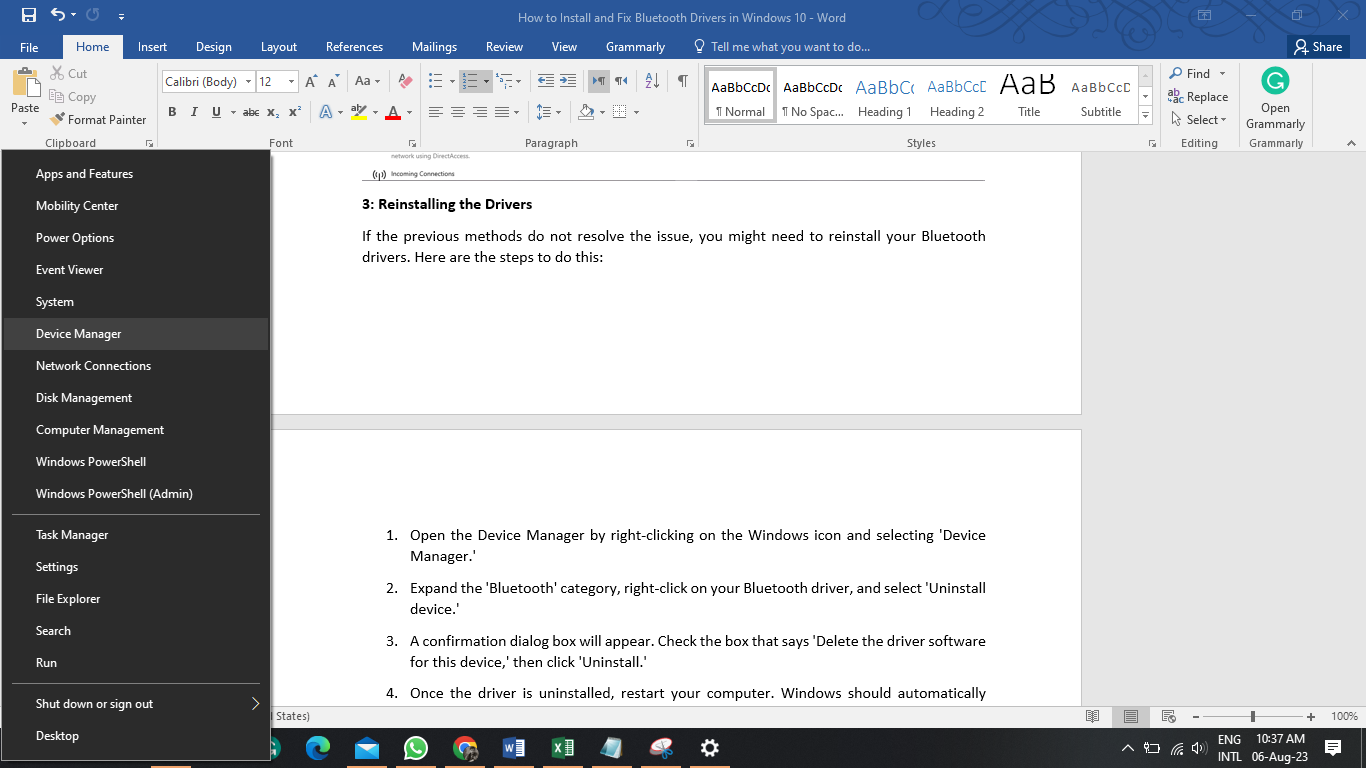Open Windows PowerShell (Admin) from the menu
Image resolution: width=1366 pixels, height=768 pixels.
[136, 494]
